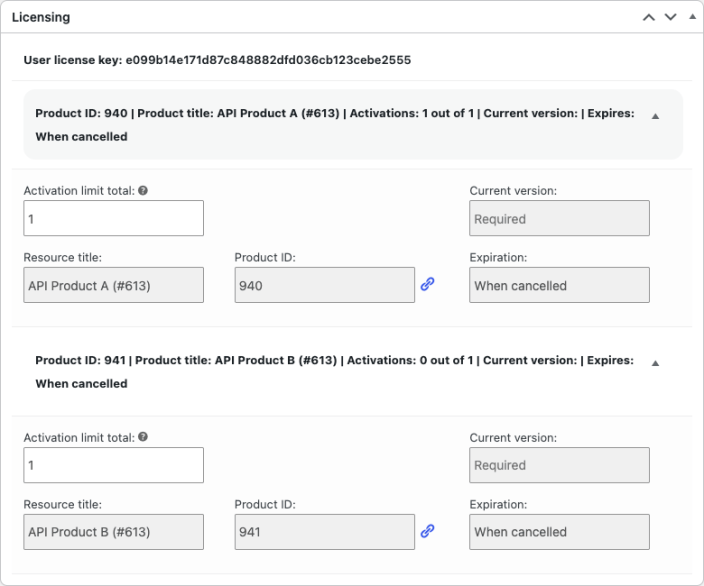Screen dimensions: 704x586
Task: Edit the activation limit field for API Product A
Action: click(114, 218)
